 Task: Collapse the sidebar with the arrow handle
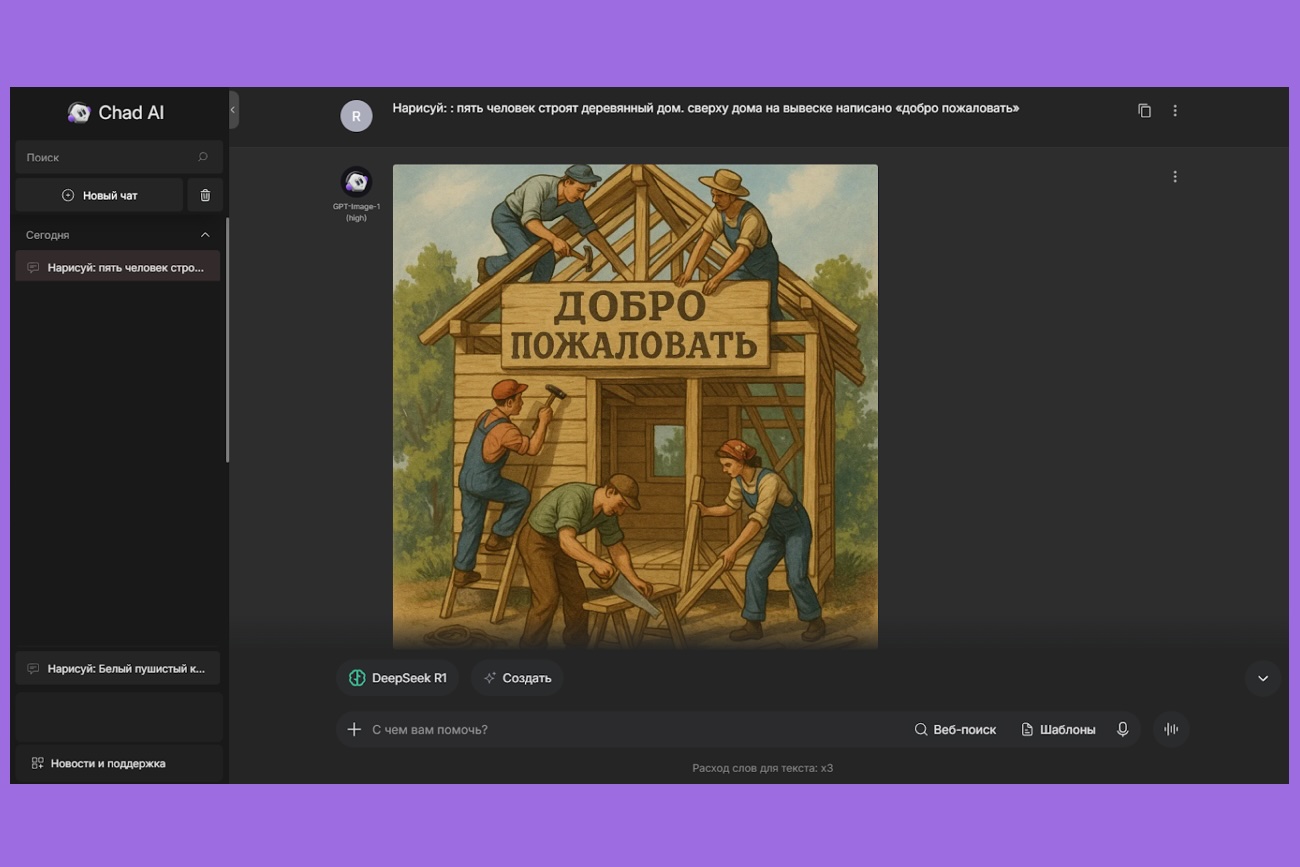coord(233,110)
